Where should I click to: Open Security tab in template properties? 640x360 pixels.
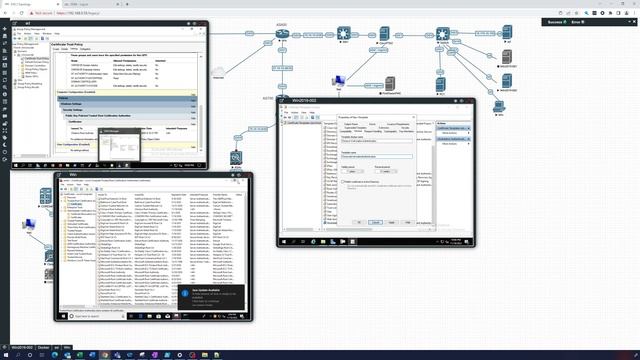pyautogui.click(x=405, y=128)
